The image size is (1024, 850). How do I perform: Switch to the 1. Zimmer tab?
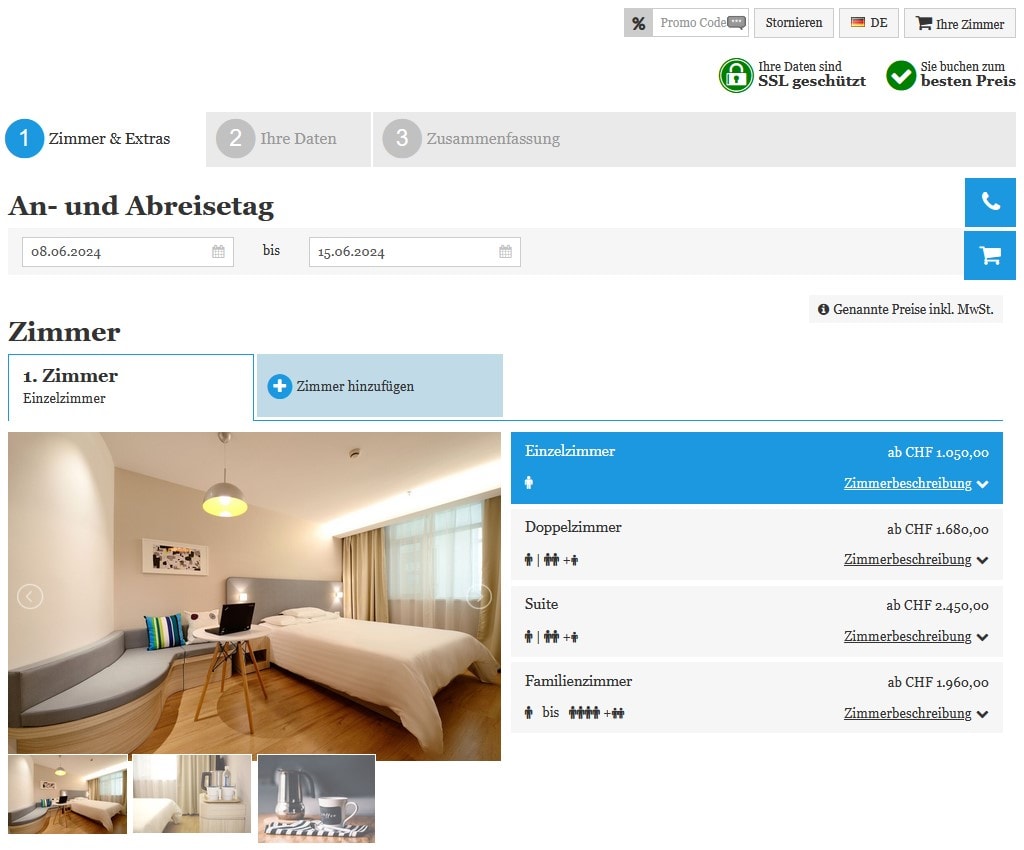click(x=130, y=387)
